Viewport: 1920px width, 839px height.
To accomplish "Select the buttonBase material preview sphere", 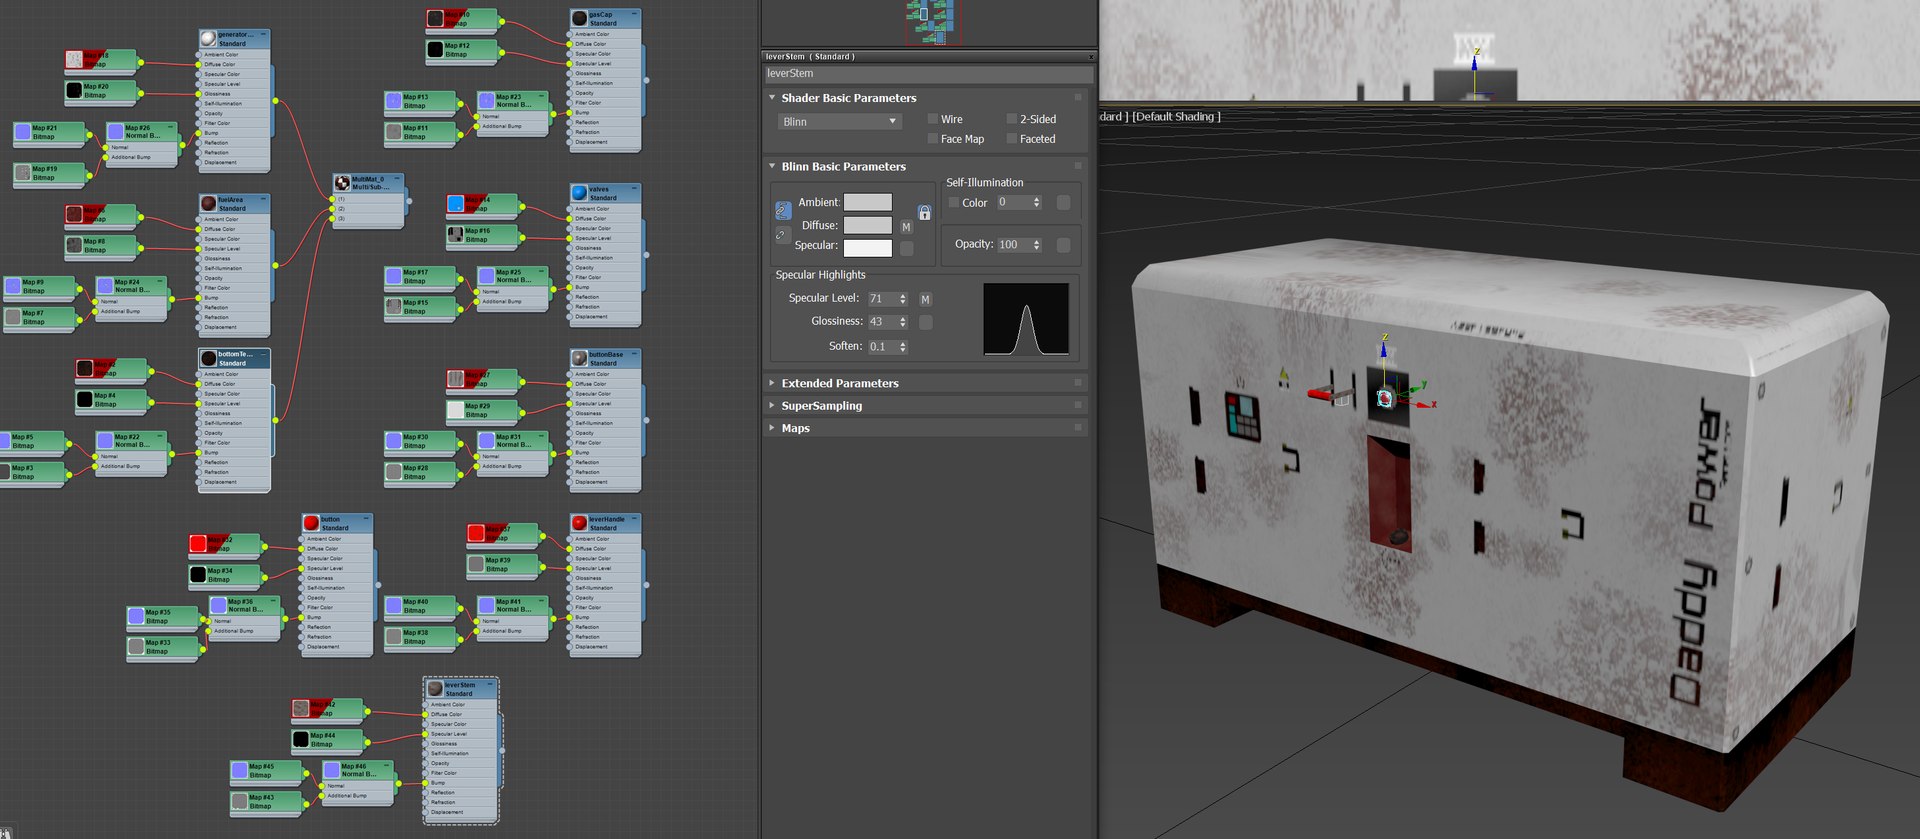I will (579, 358).
